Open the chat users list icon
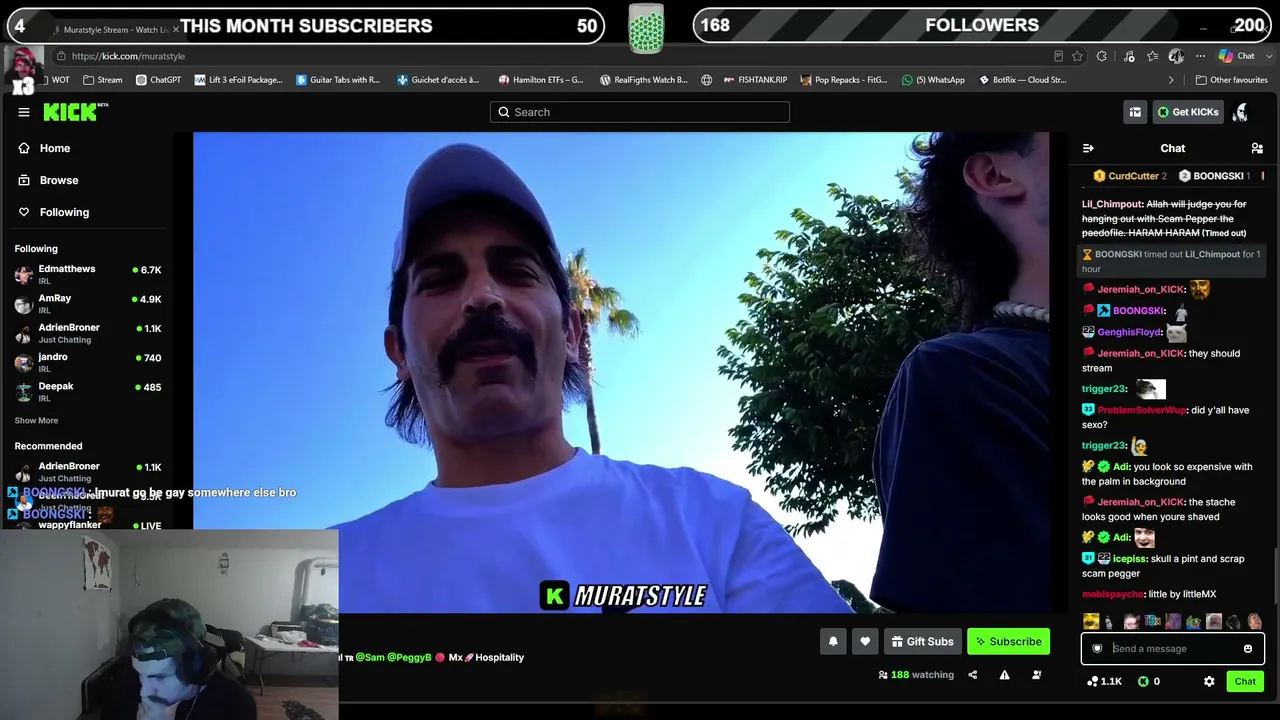 1257,148
